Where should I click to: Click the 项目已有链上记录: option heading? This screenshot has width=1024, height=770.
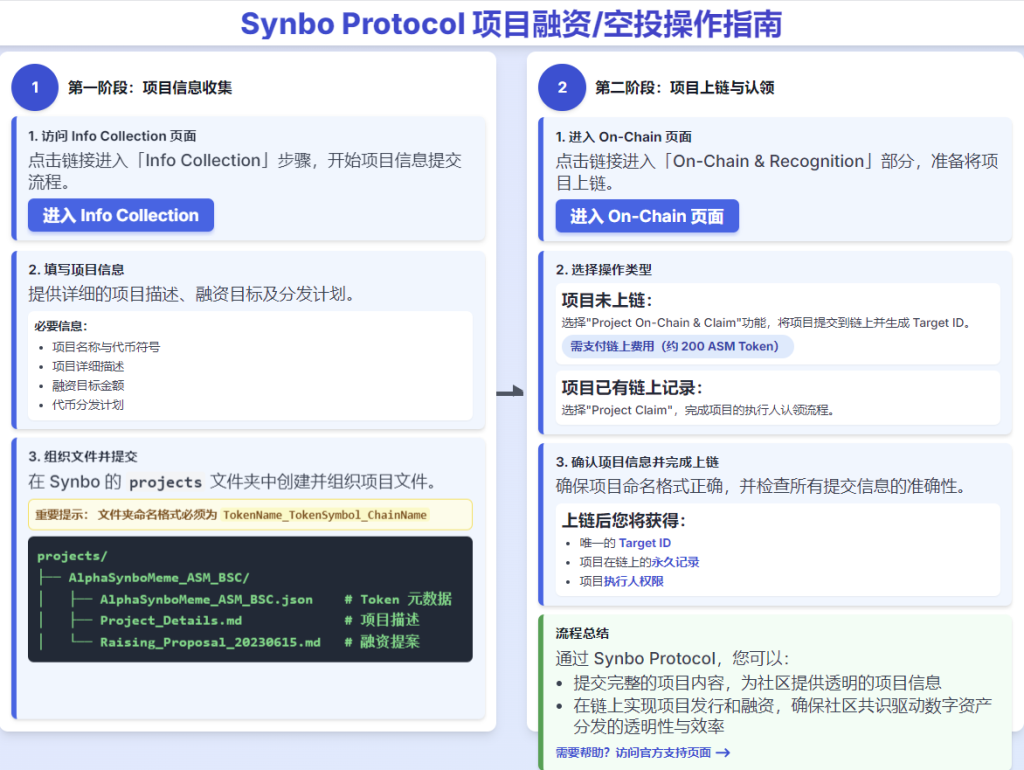632,388
